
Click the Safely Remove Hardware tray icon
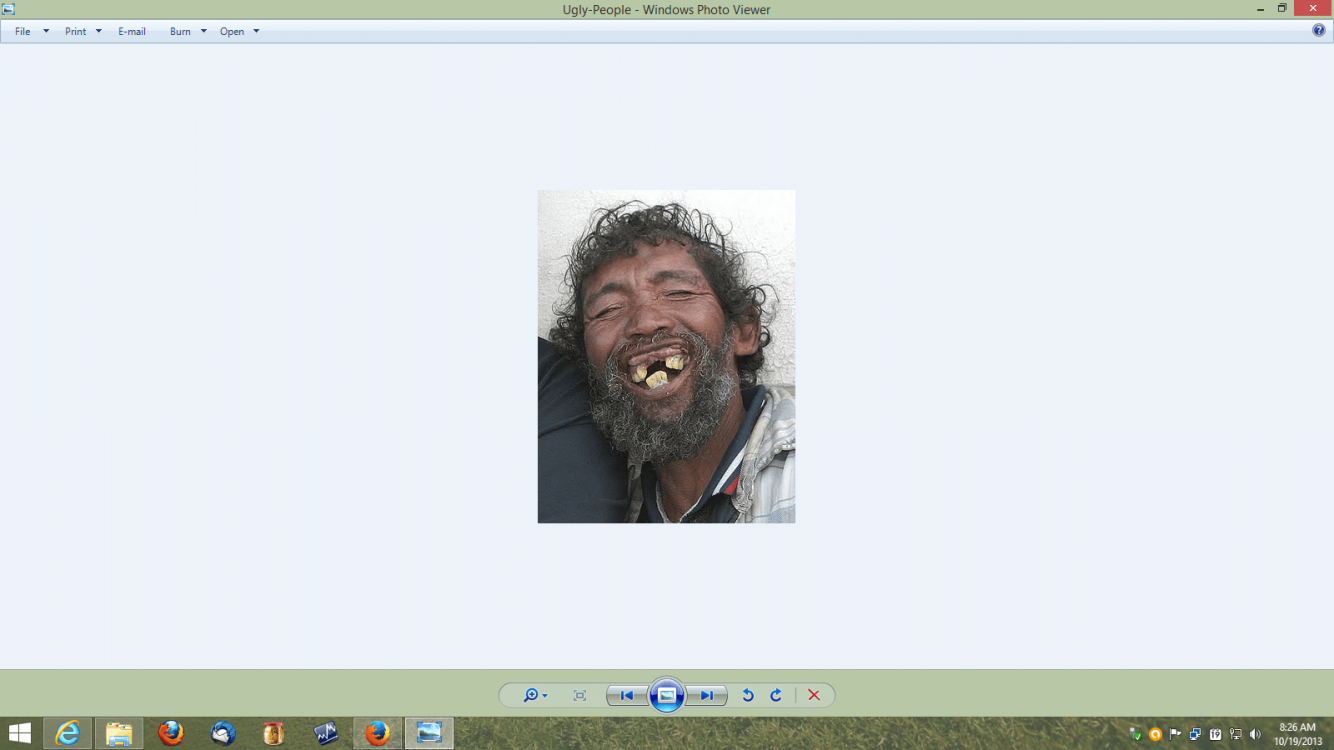click(x=1136, y=734)
